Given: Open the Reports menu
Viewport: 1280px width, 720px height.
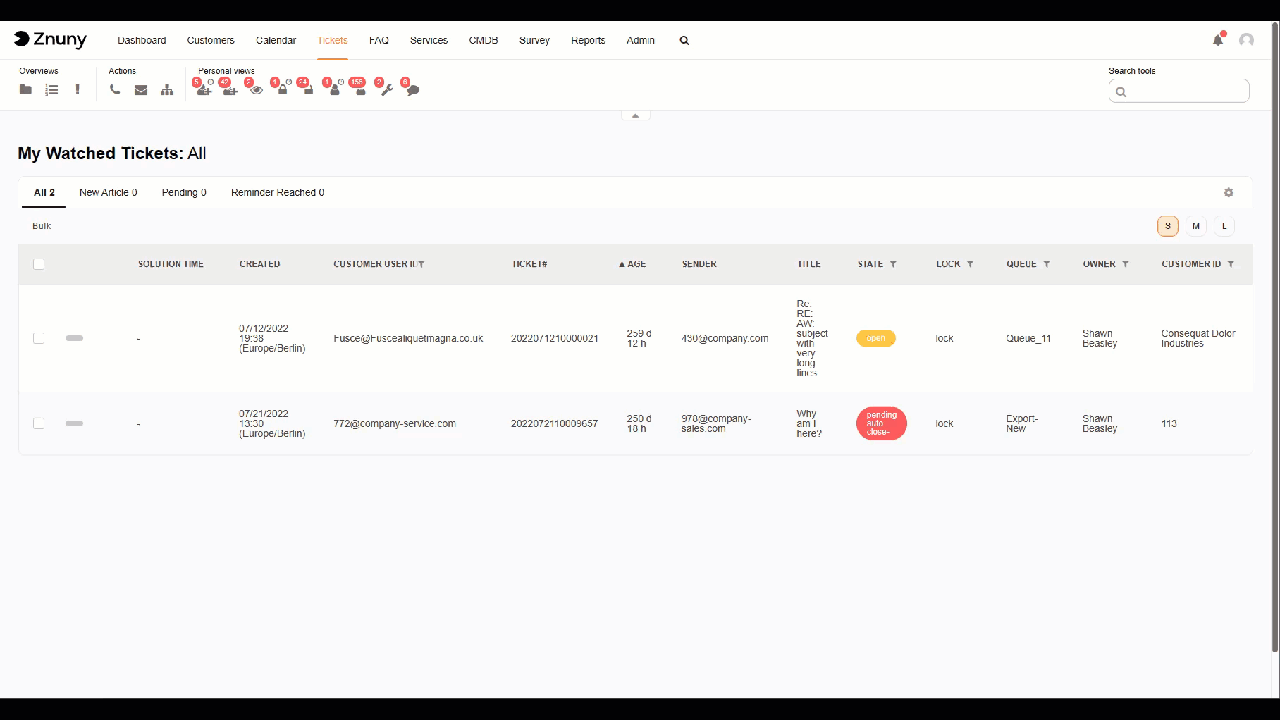Looking at the screenshot, I should [588, 40].
